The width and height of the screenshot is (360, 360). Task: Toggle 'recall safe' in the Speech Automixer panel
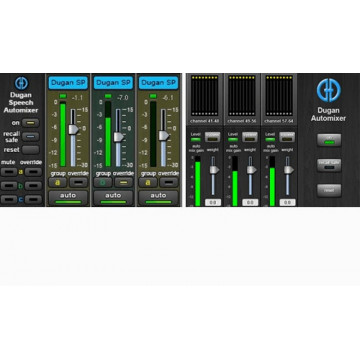[30, 136]
